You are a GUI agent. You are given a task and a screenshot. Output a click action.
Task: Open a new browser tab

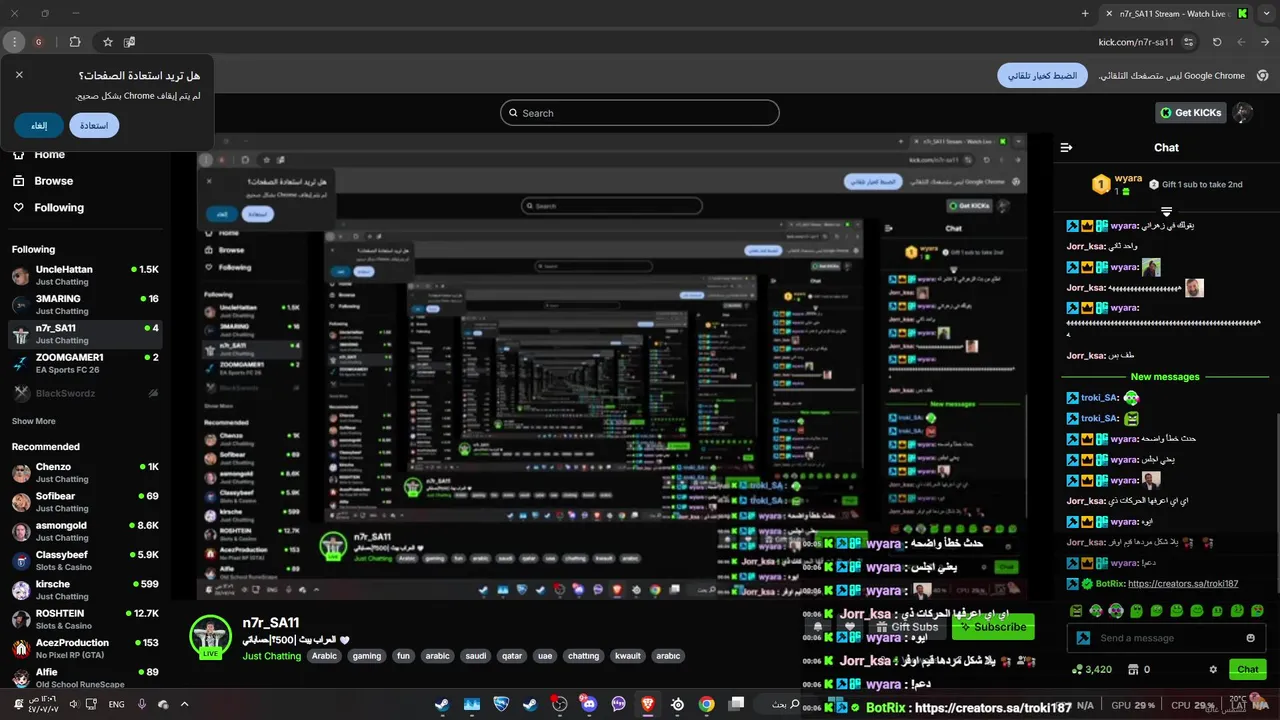click(x=1085, y=13)
